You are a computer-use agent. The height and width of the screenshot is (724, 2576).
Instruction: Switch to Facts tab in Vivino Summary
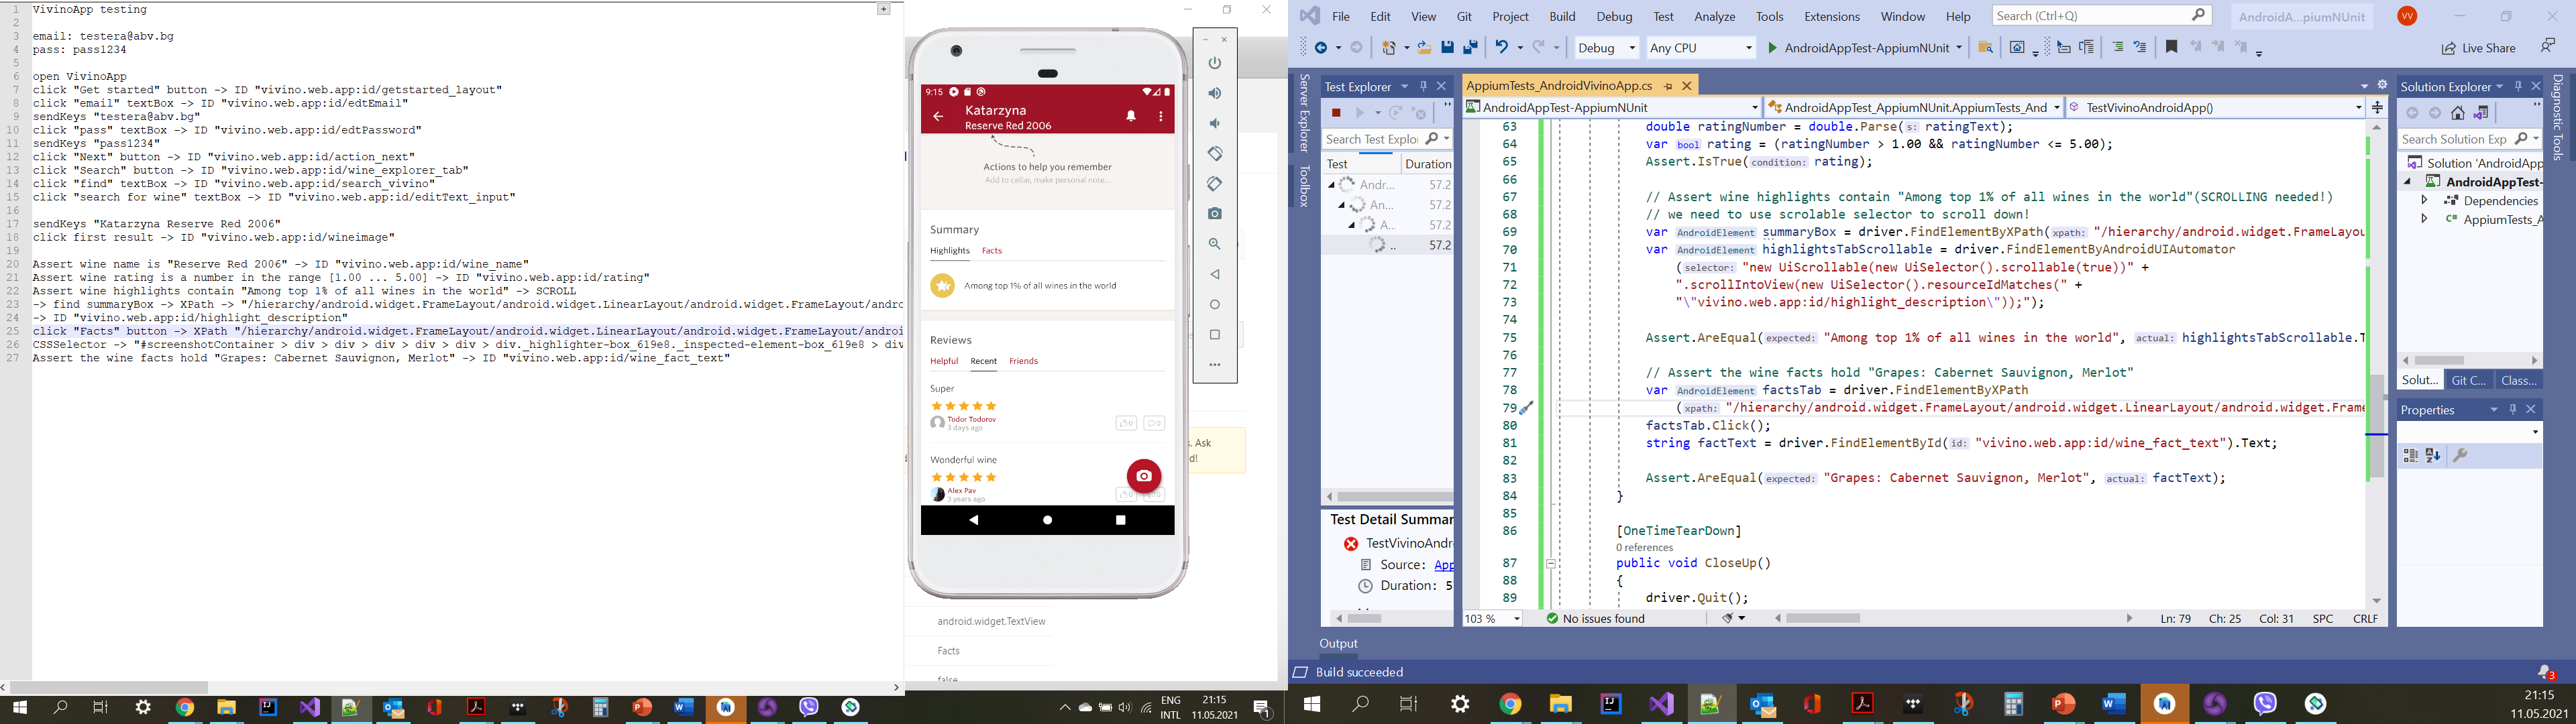pyautogui.click(x=992, y=251)
